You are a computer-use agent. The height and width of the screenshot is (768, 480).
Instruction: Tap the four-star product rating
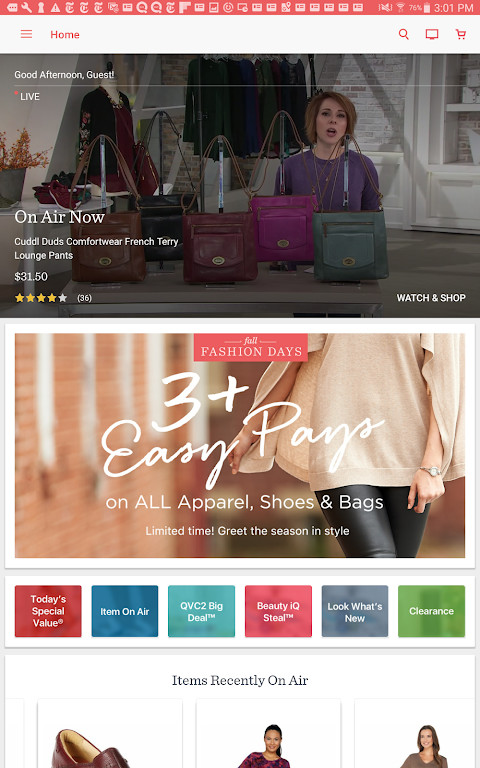(x=41, y=298)
